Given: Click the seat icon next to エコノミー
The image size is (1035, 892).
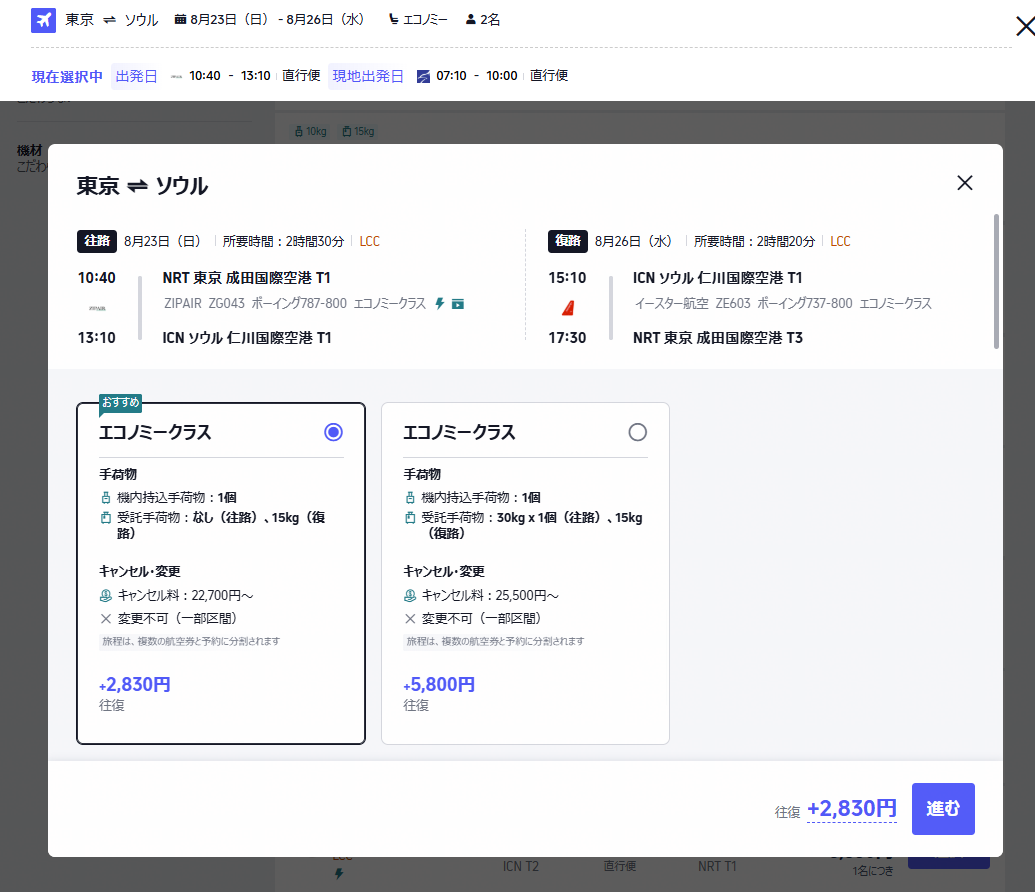Looking at the screenshot, I should 393,20.
